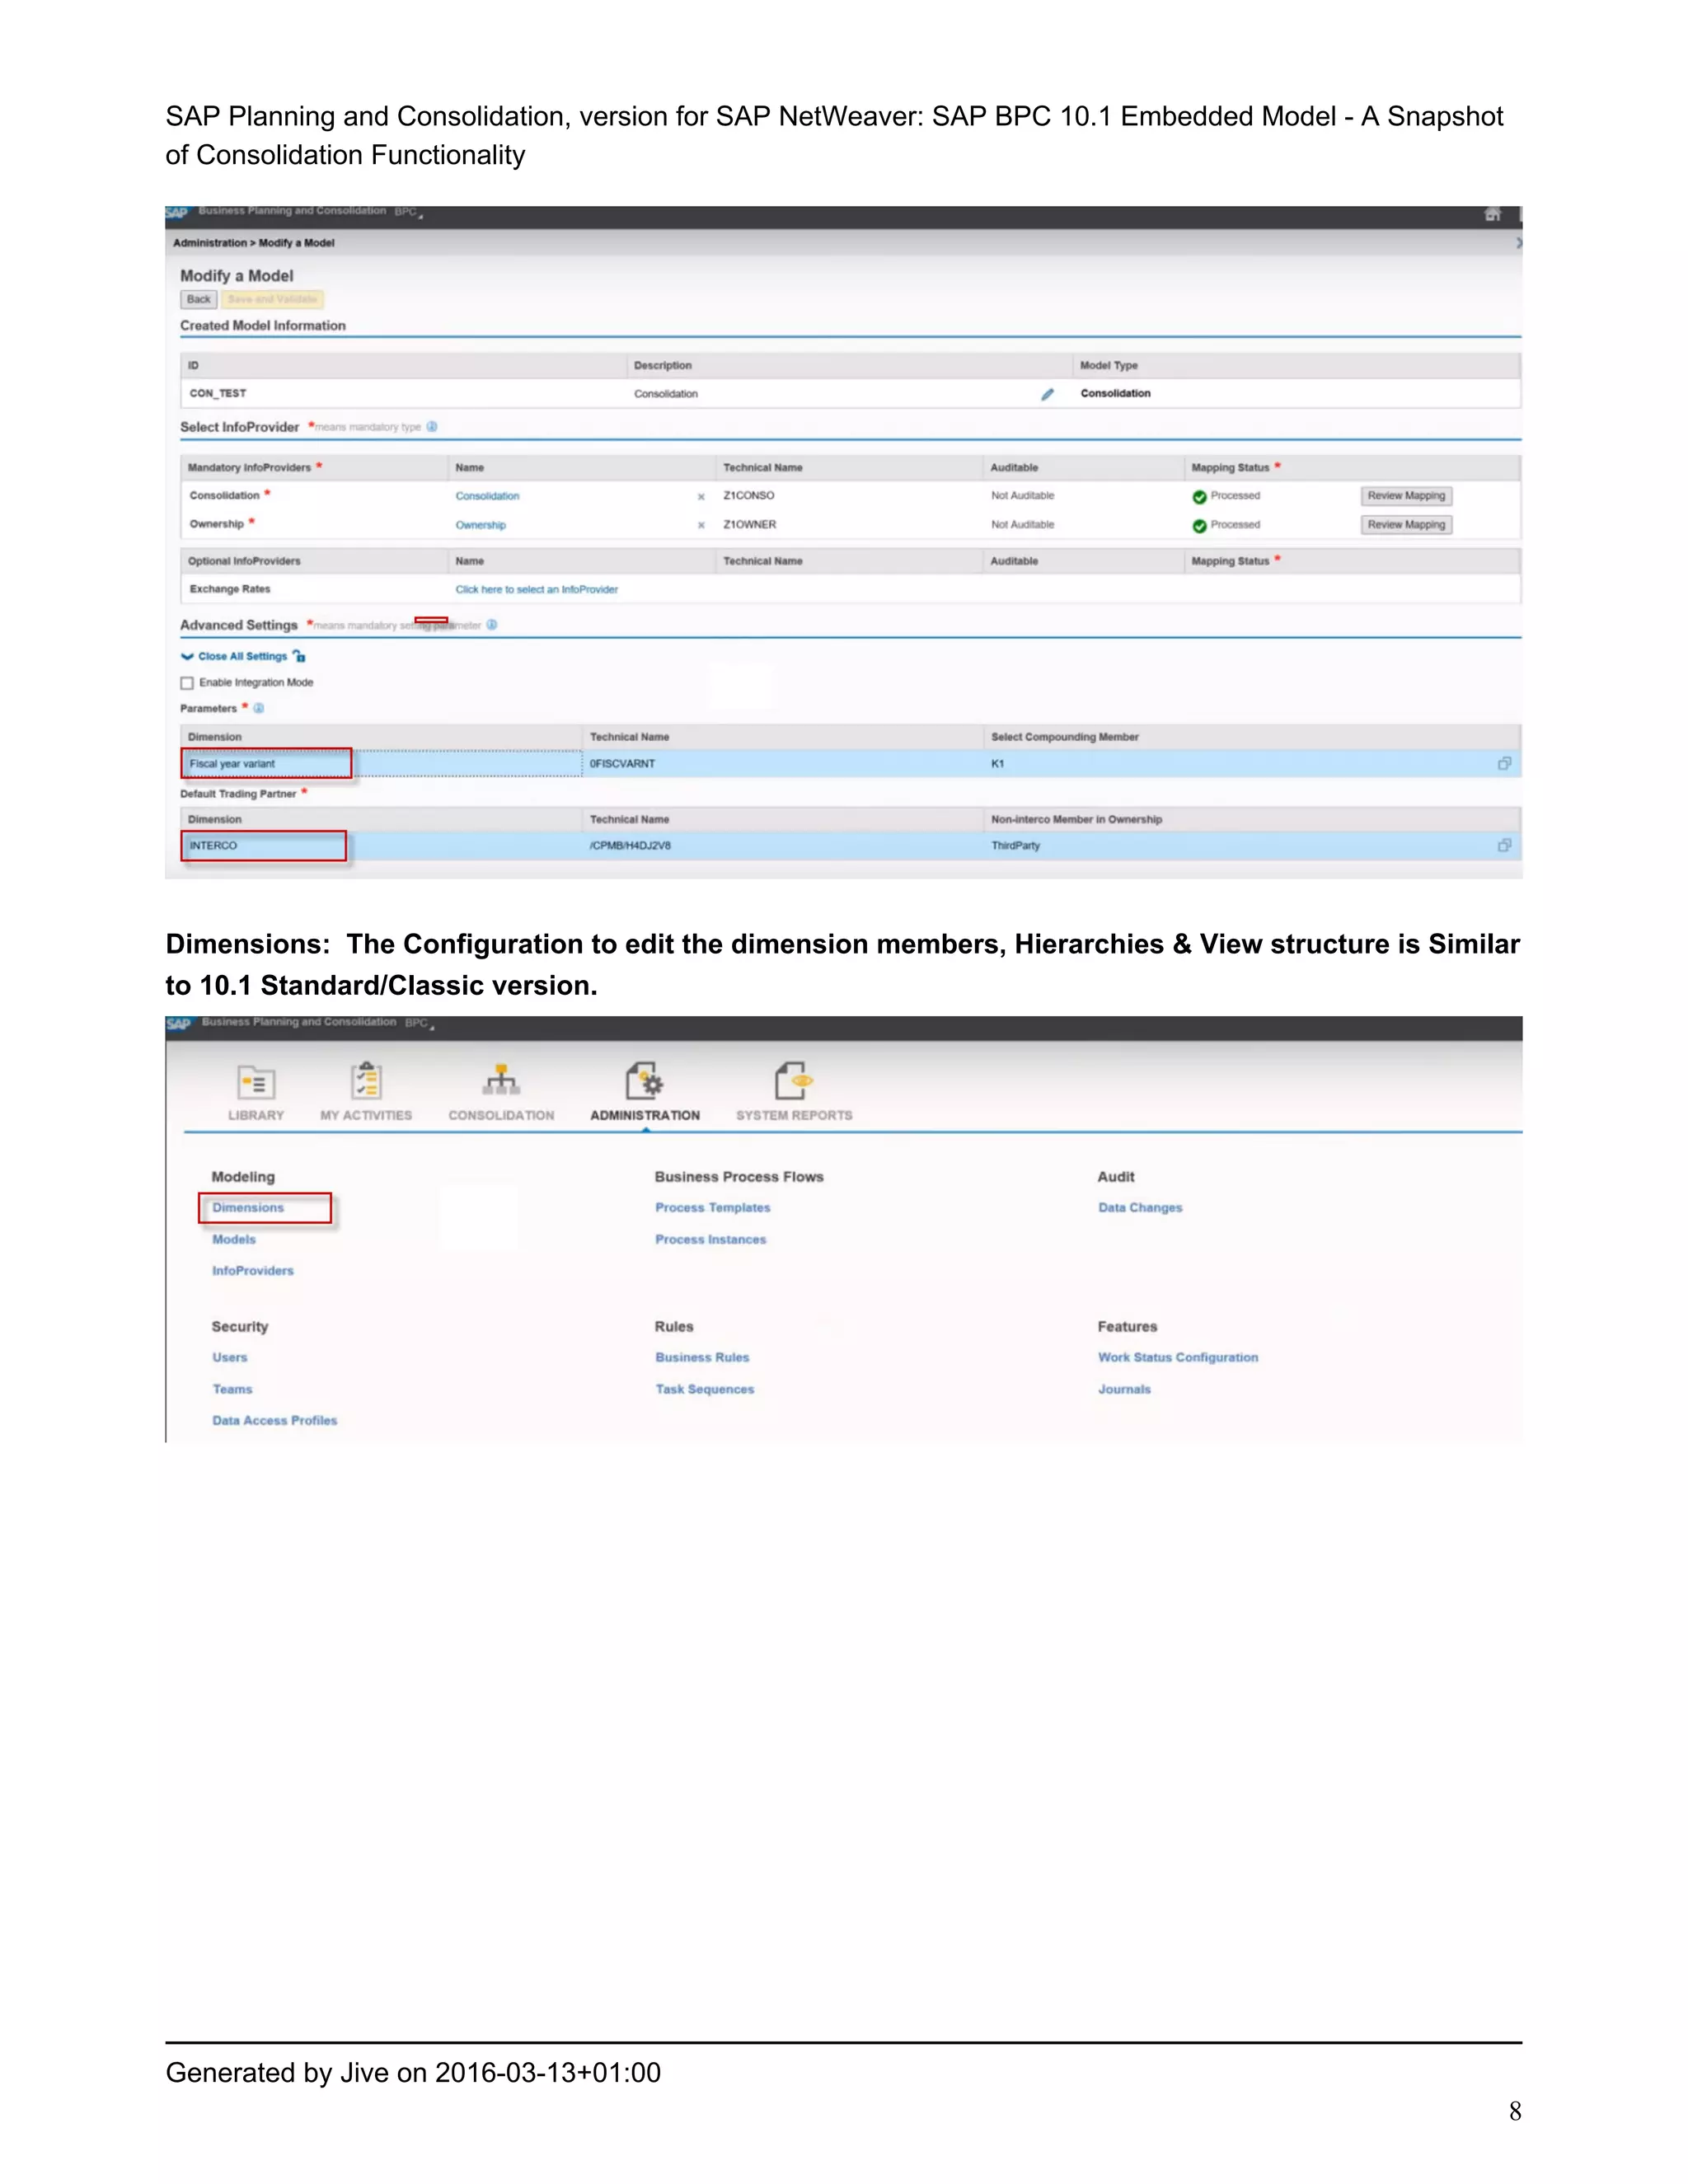This screenshot has height=2184, width=1688.
Task: Click the Library icon
Action: click(x=256, y=1083)
